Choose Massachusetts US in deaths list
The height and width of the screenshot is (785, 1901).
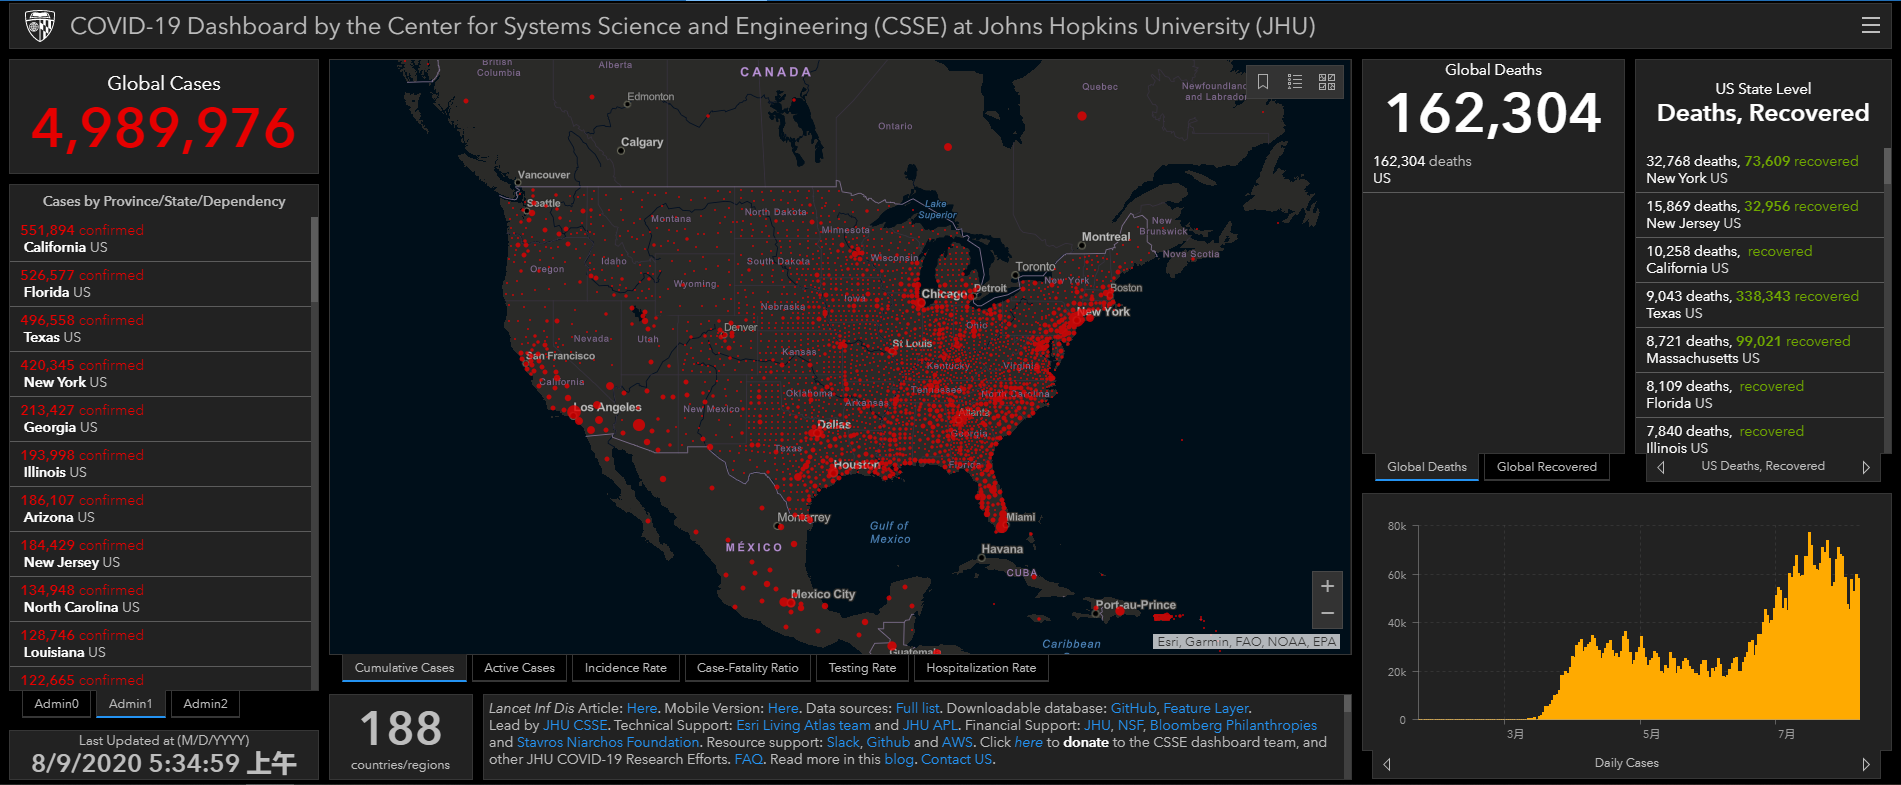pyautogui.click(x=1760, y=349)
